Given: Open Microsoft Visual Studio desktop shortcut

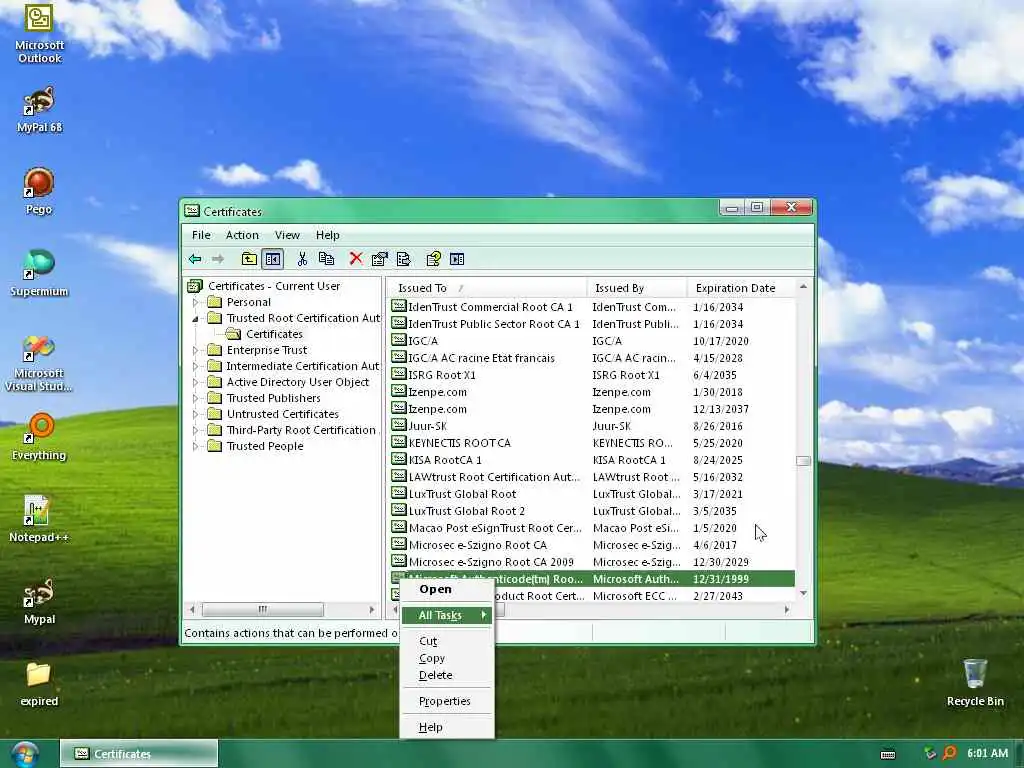Looking at the screenshot, I should (x=39, y=363).
